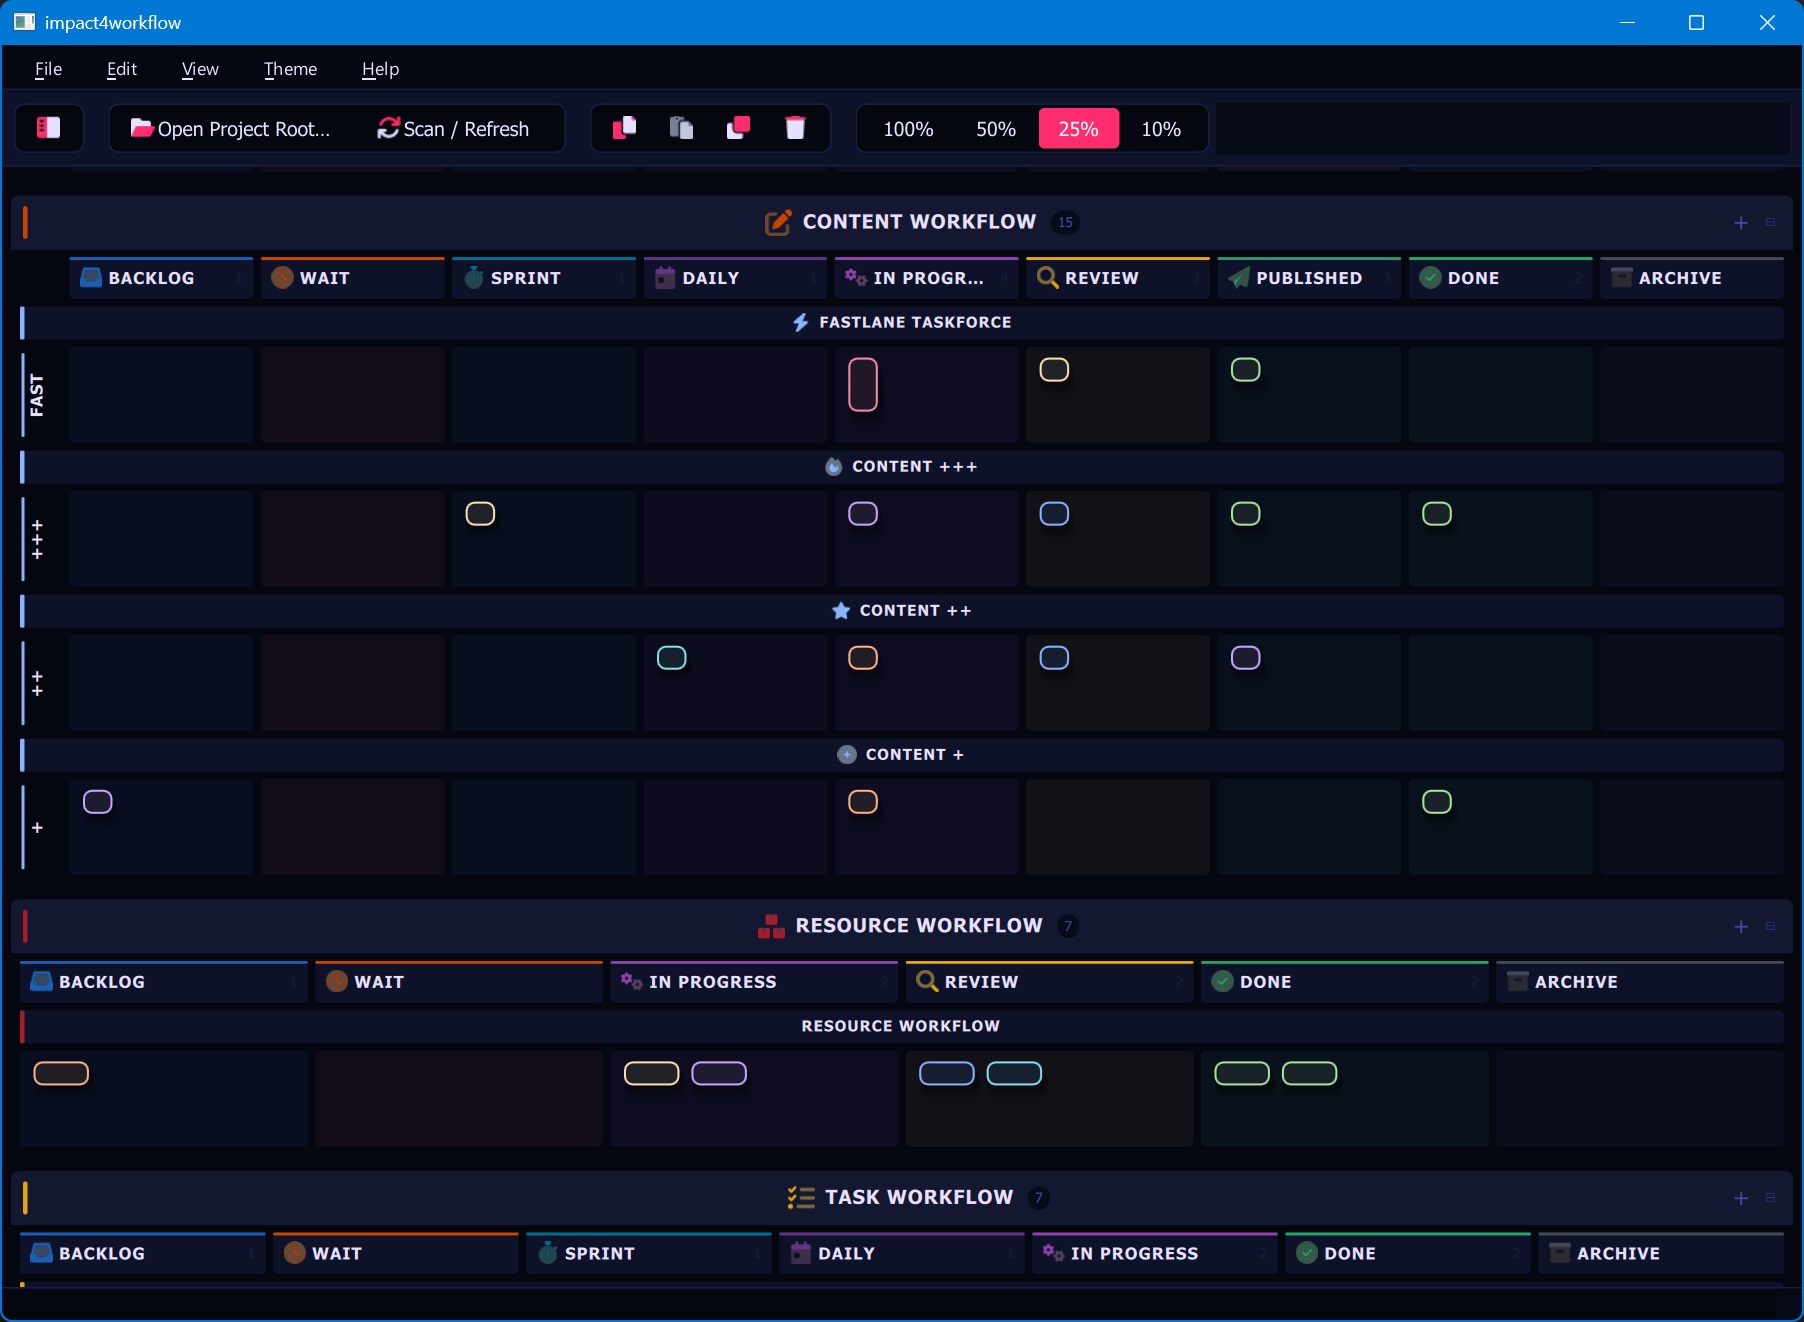The width and height of the screenshot is (1804, 1322).
Task: Click orange card in Resource Workflow Backlog
Action: tap(61, 1073)
